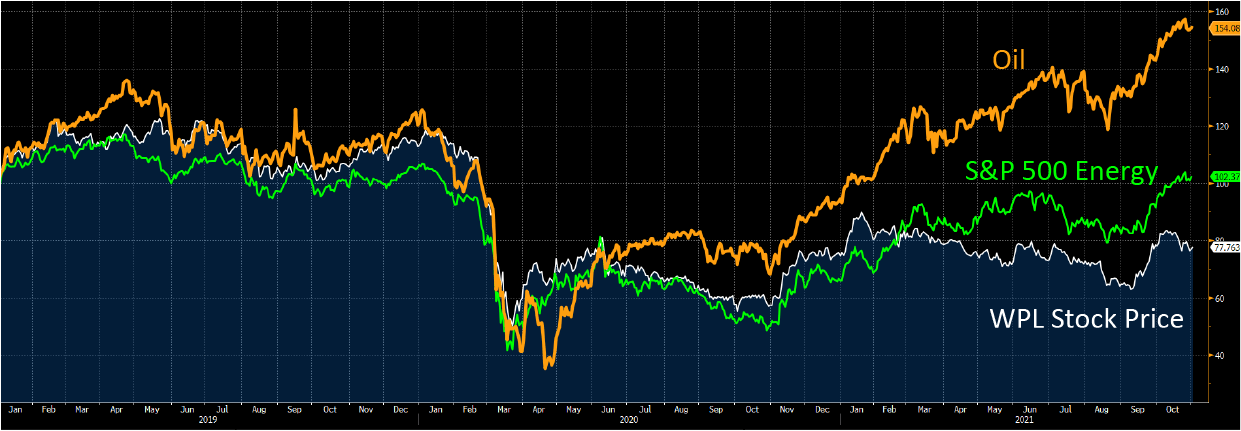
Task: Click the 160 value on the price axis
Action: pos(1221,12)
